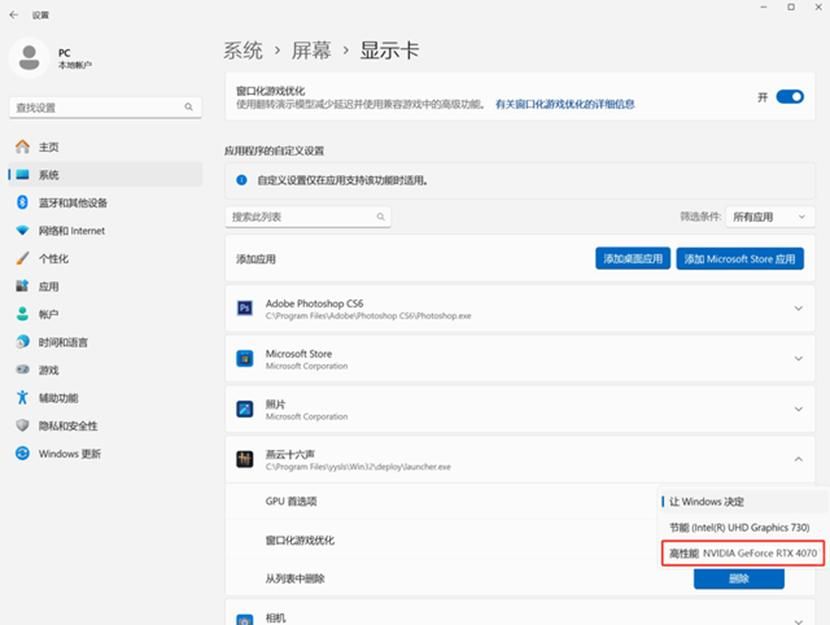Select 让 Windows 决定 option
The height and width of the screenshot is (625, 830).
[743, 501]
